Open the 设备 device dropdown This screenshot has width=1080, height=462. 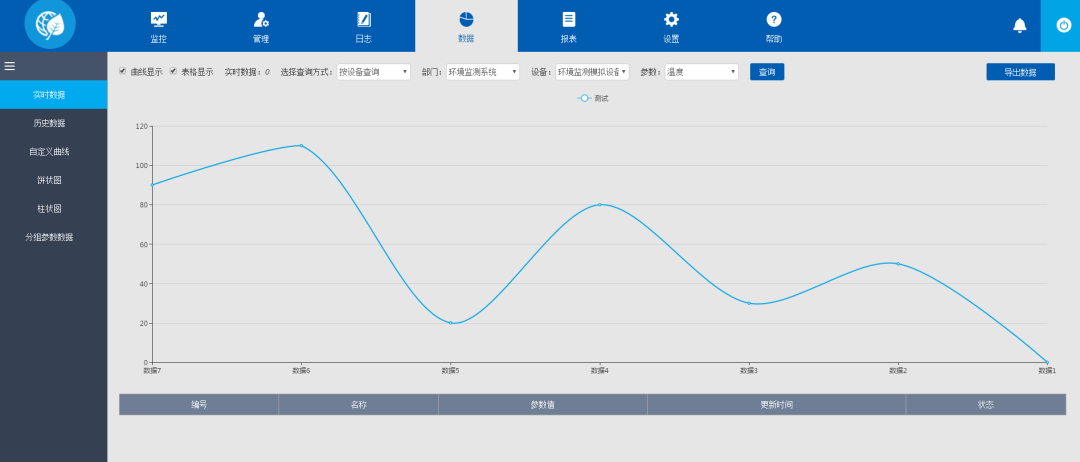click(x=592, y=72)
